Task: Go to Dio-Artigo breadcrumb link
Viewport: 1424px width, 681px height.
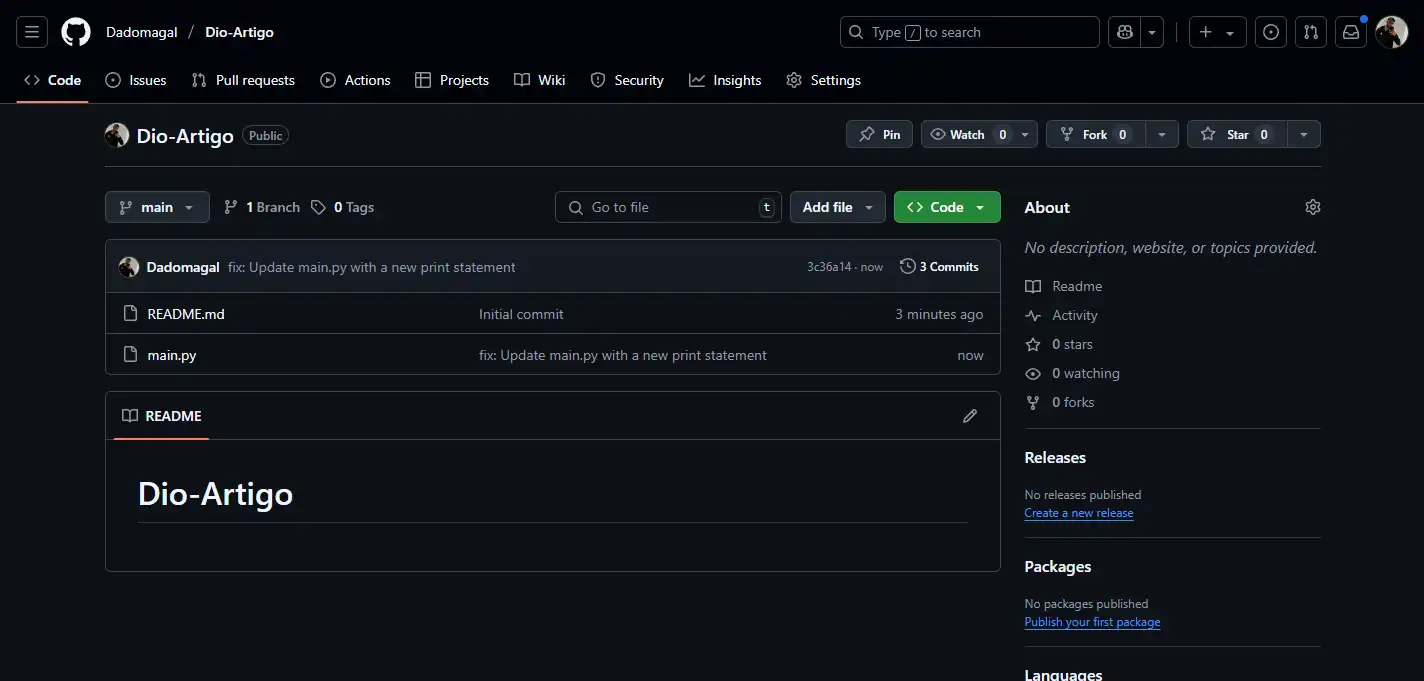Action: 239,32
